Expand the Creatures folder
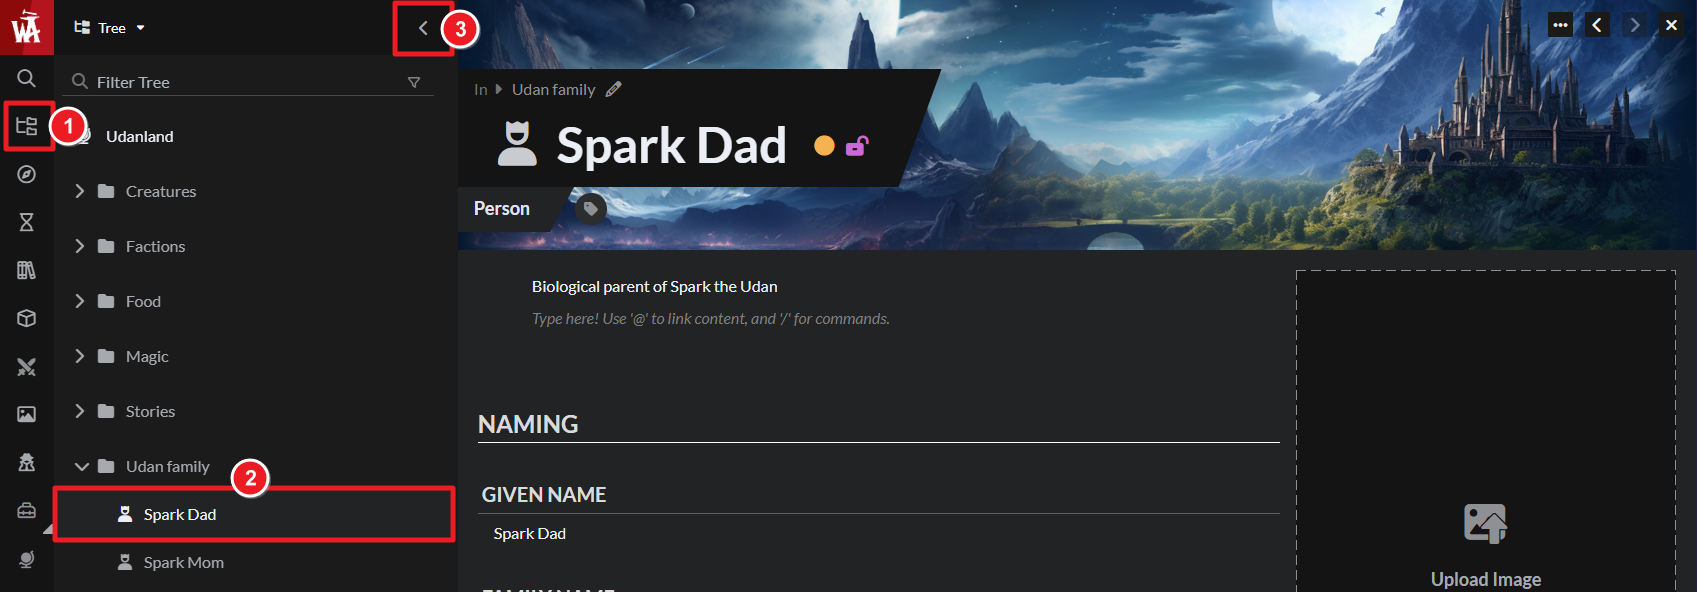Image resolution: width=1697 pixels, height=592 pixels. 80,191
